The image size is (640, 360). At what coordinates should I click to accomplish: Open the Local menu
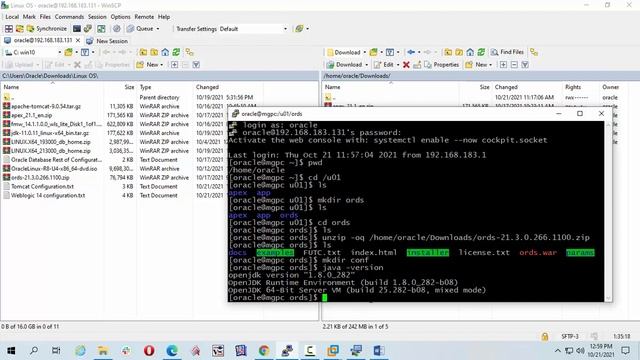(x=12, y=17)
